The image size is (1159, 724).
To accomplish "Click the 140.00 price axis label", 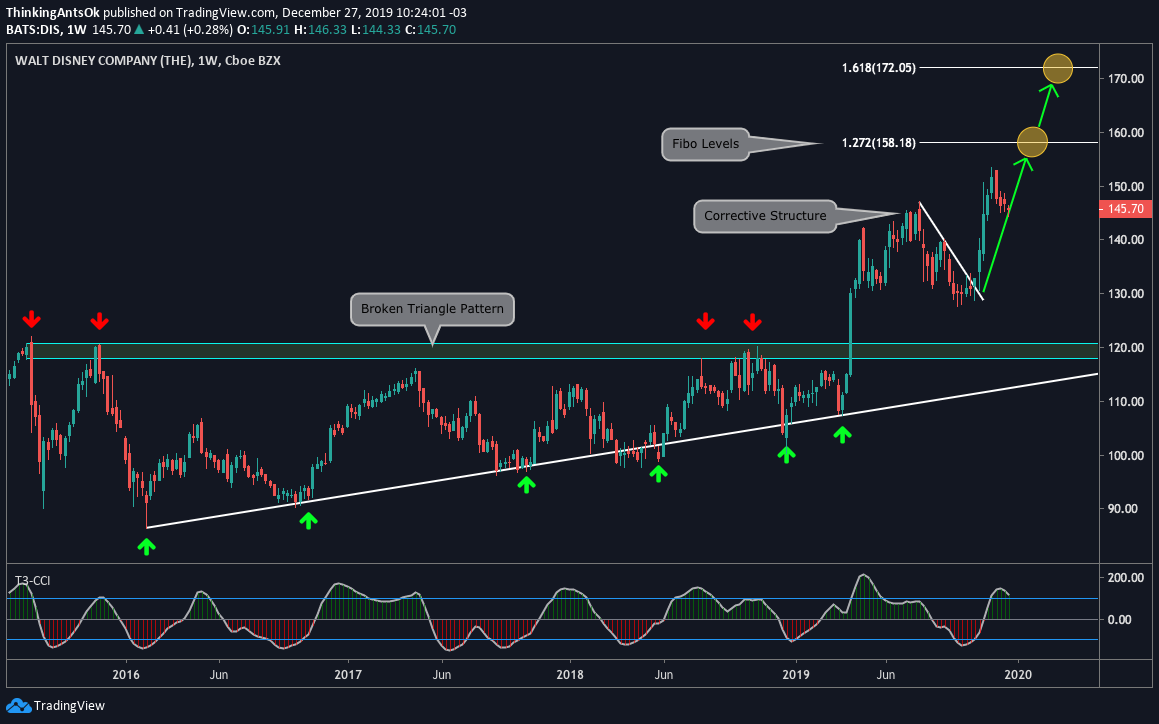I will (x=1126, y=240).
